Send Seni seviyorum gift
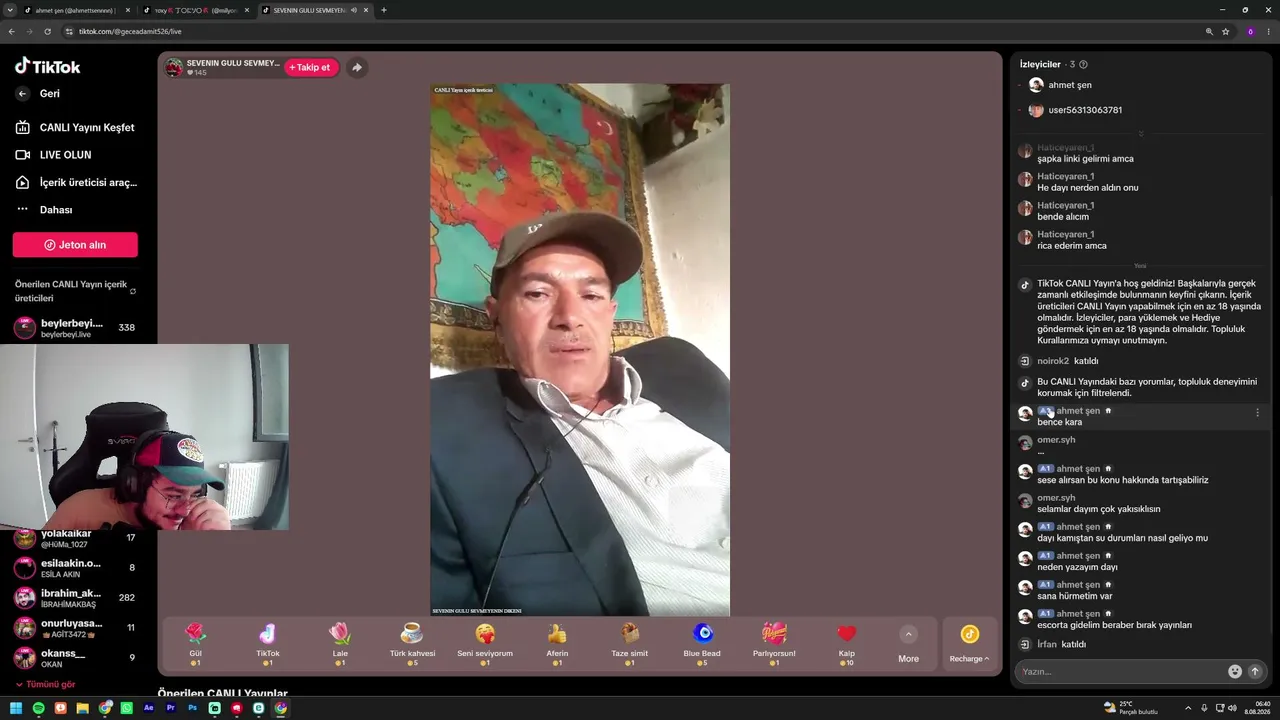This screenshot has height=720, width=1280. click(485, 642)
